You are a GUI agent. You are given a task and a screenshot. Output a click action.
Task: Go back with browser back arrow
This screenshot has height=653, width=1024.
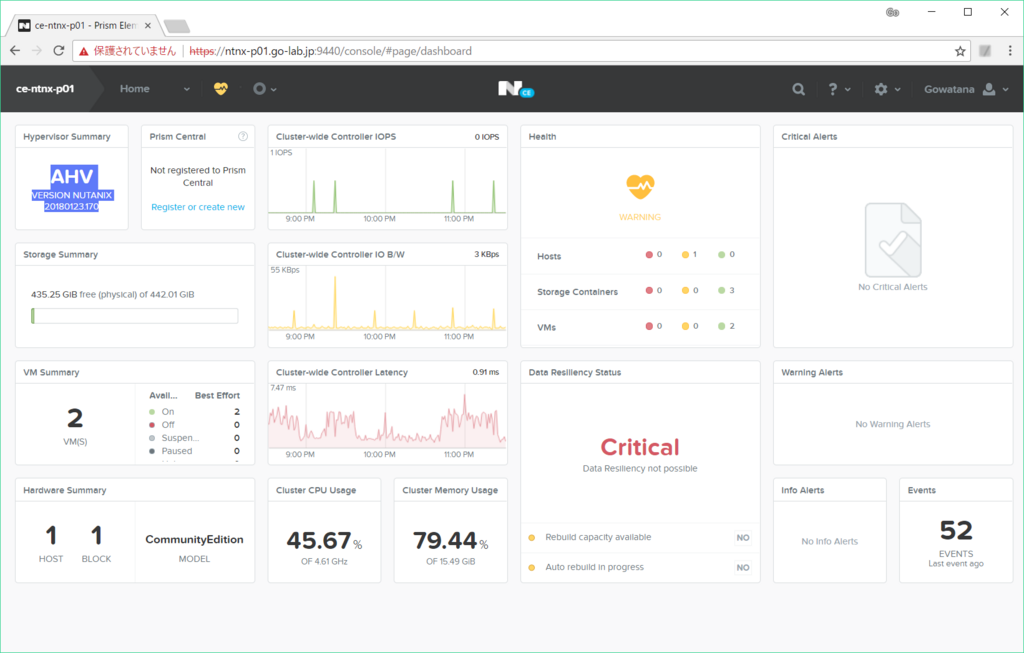pos(15,51)
